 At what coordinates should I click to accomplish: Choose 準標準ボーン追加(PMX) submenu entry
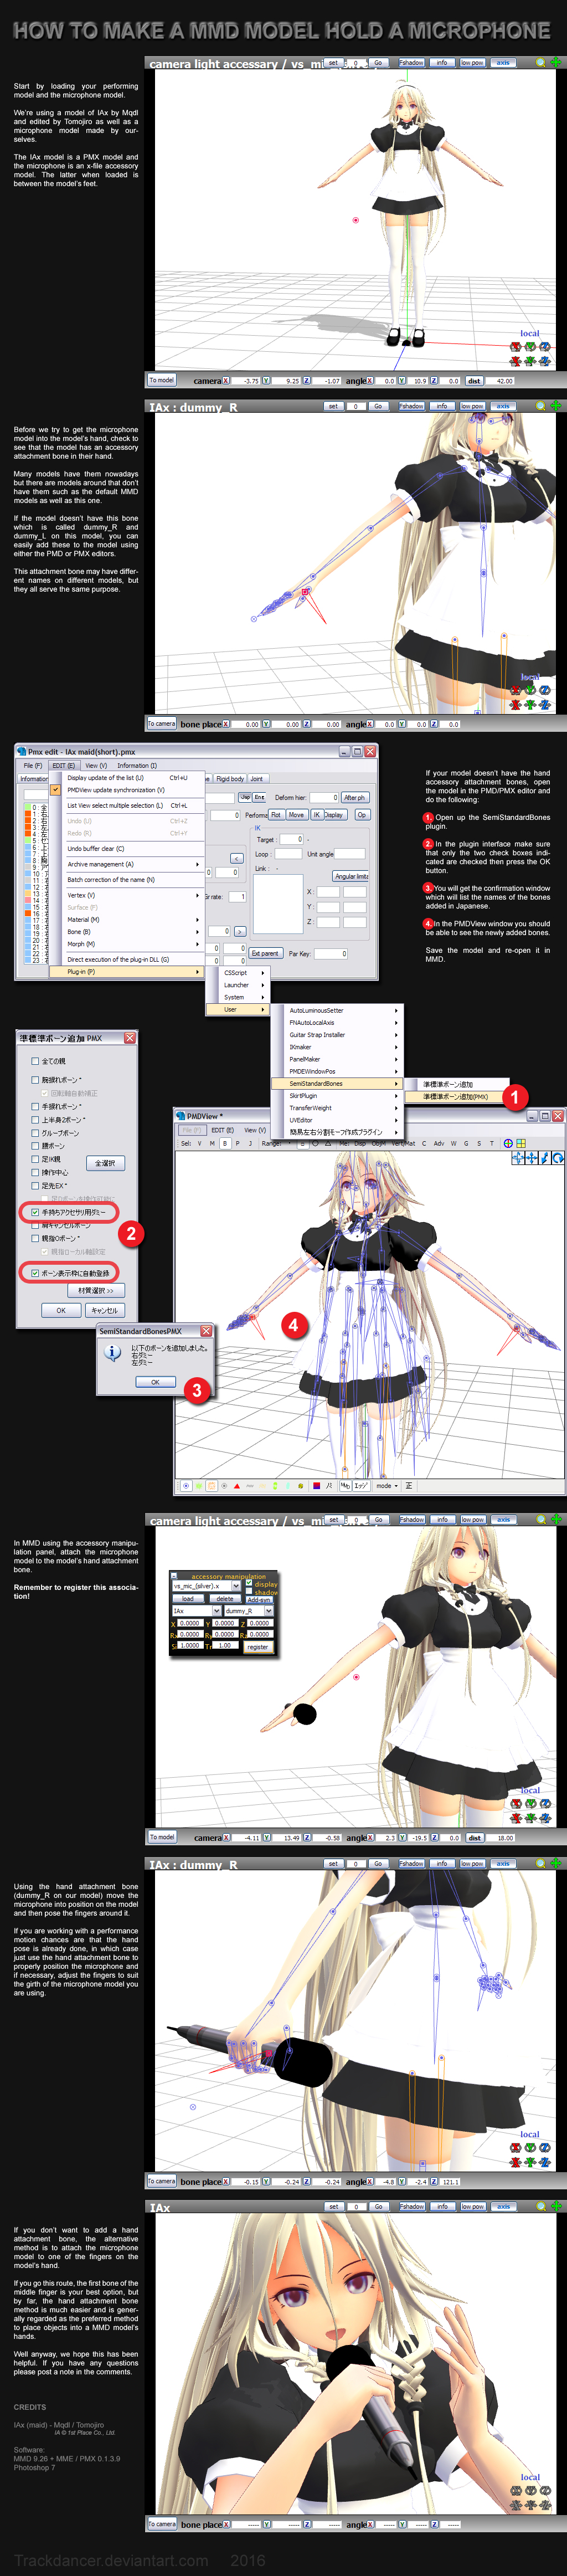point(456,1096)
